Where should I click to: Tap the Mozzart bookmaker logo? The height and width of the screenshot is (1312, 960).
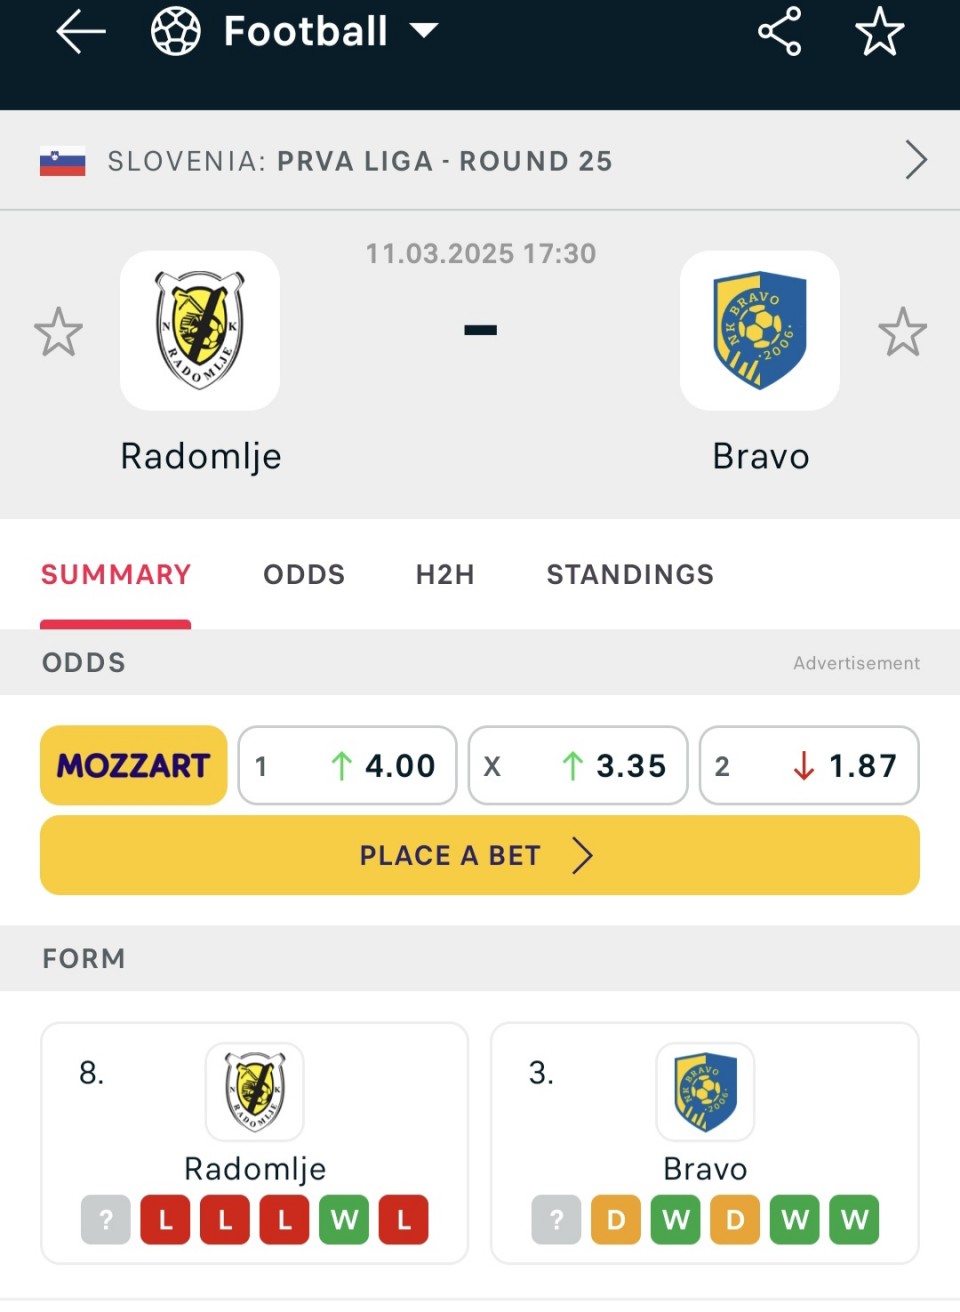(134, 765)
